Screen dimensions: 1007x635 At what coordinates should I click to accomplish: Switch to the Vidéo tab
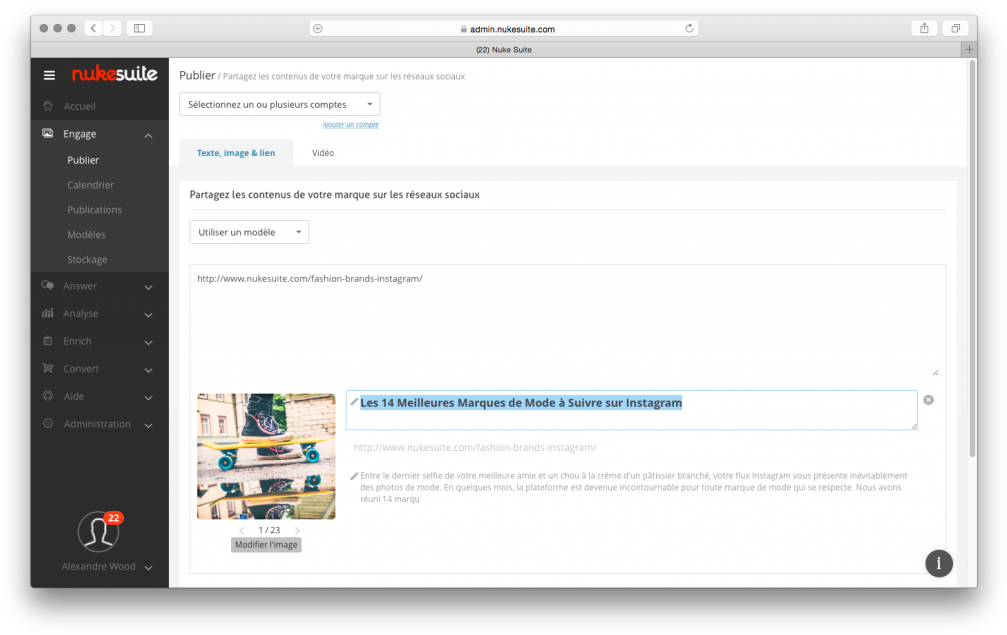point(322,152)
